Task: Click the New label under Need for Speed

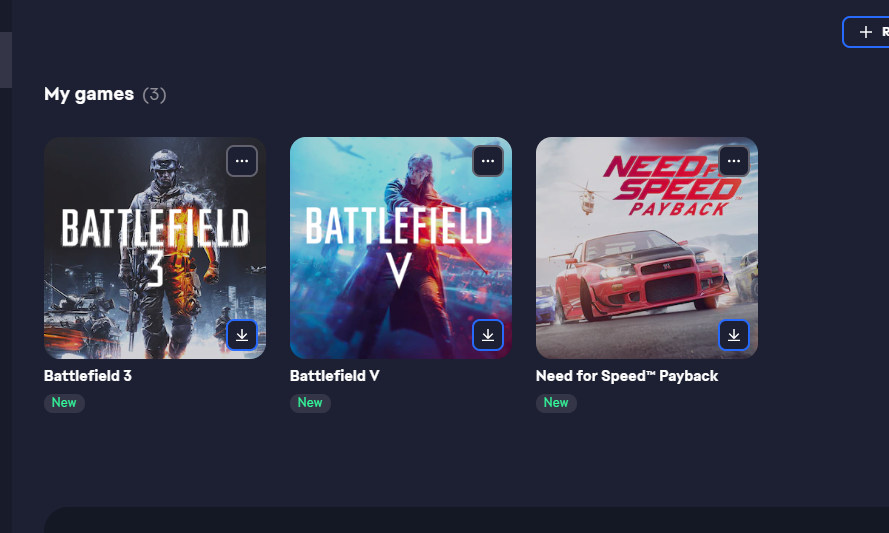Action: (556, 403)
